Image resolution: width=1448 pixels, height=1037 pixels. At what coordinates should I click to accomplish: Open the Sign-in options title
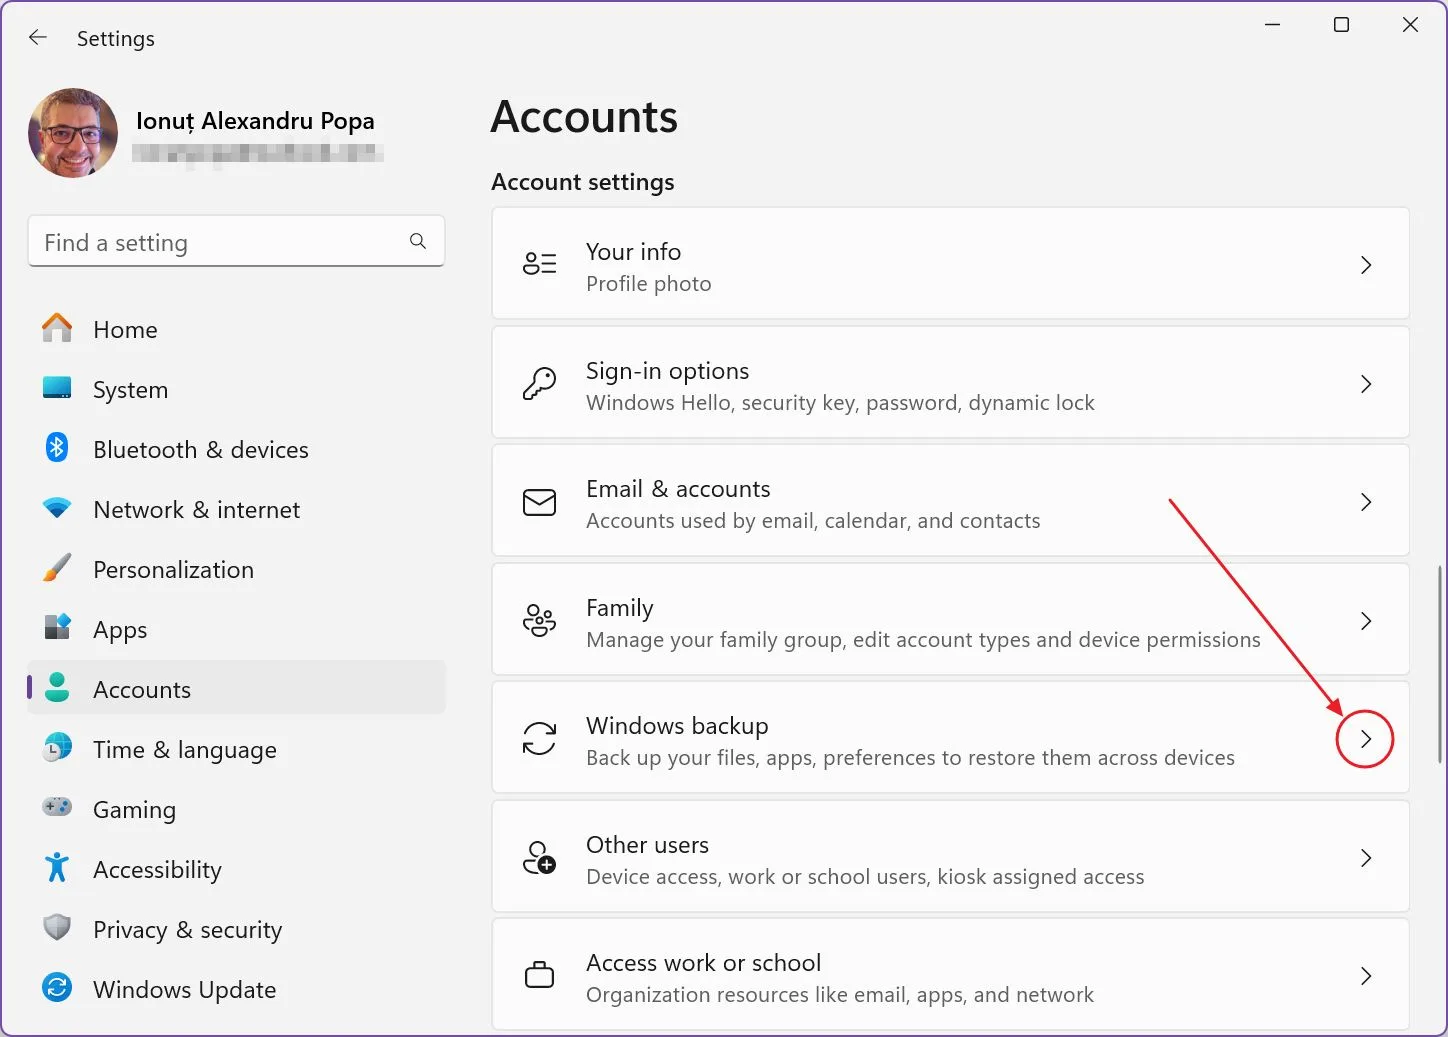(x=667, y=371)
